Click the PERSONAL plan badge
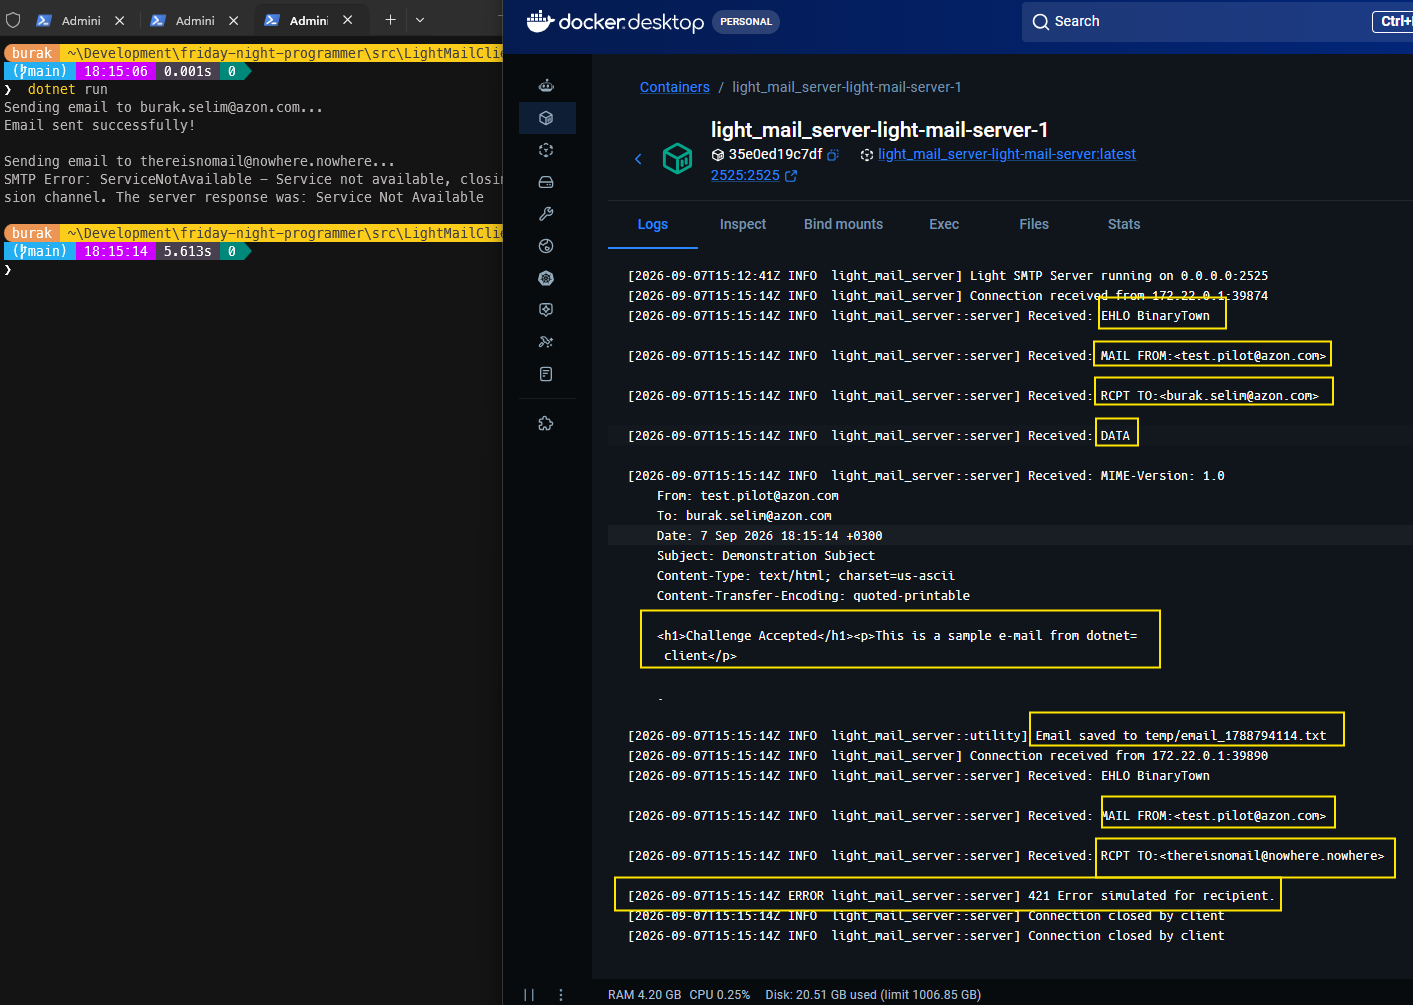Image resolution: width=1413 pixels, height=1005 pixels. [x=746, y=21]
